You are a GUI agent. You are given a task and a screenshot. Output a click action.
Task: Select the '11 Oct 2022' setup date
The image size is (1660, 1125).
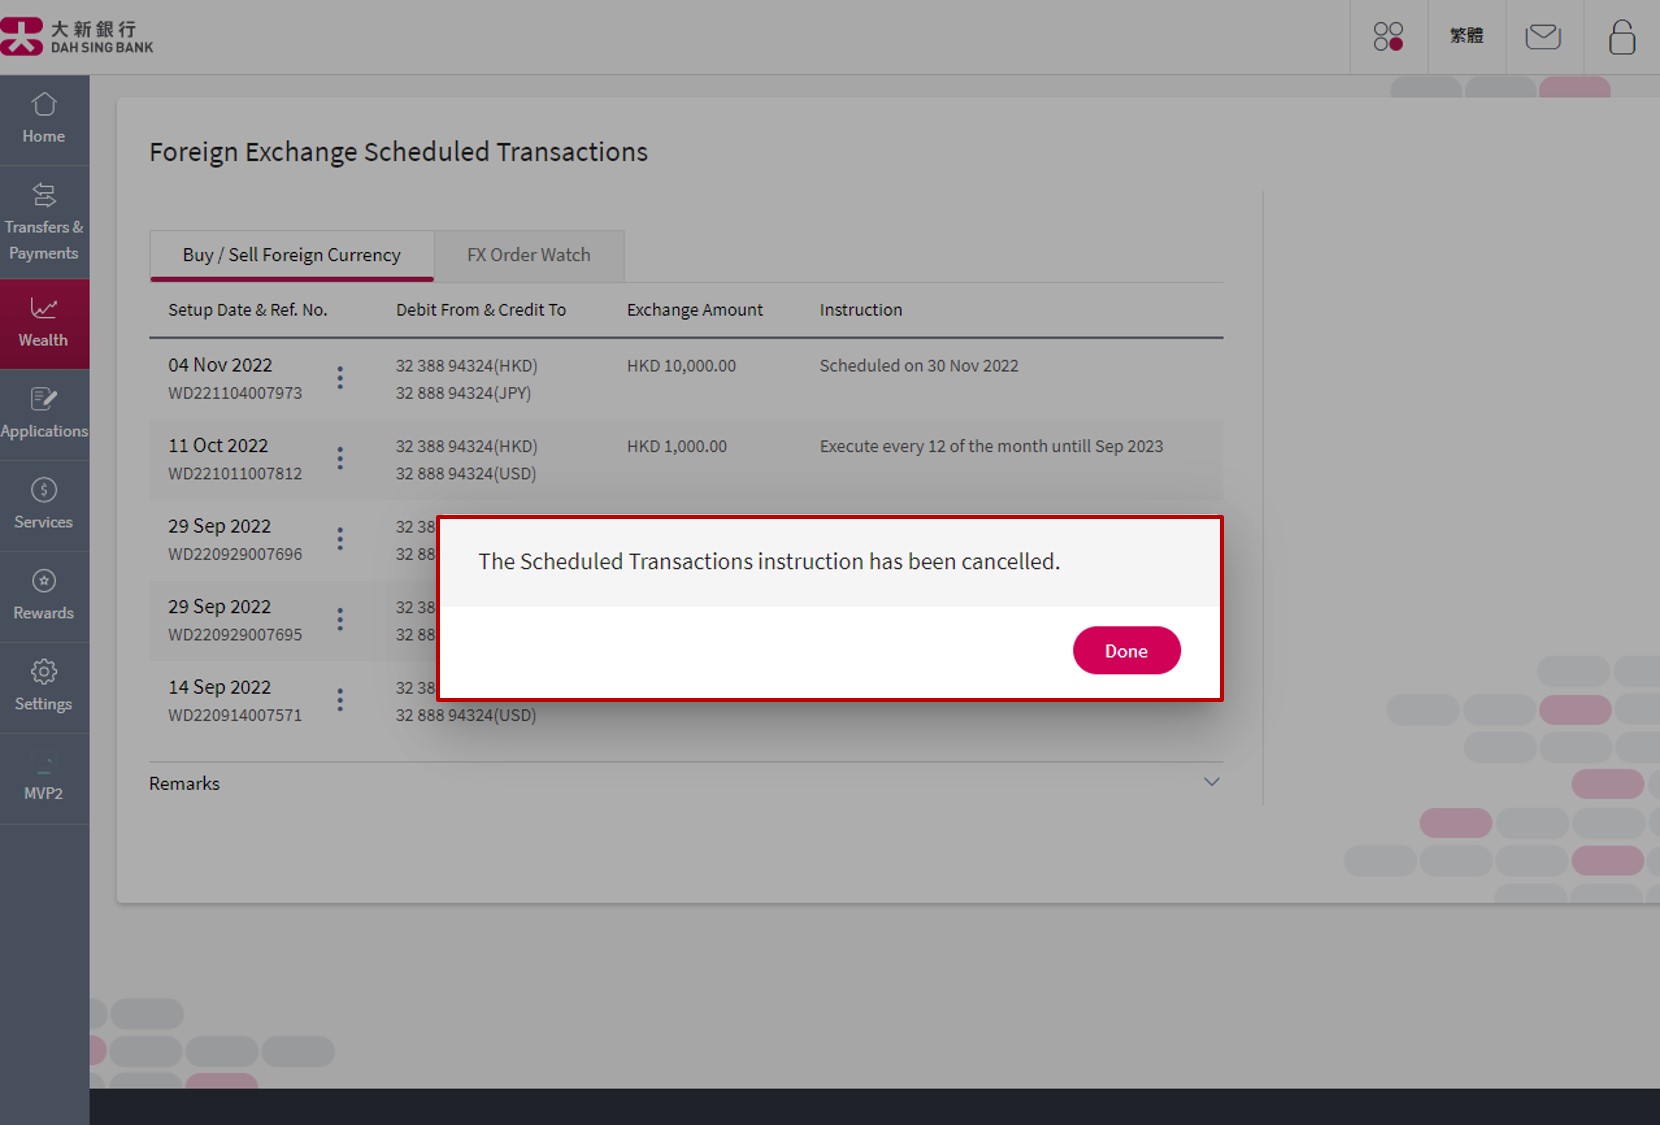pyautogui.click(x=218, y=445)
